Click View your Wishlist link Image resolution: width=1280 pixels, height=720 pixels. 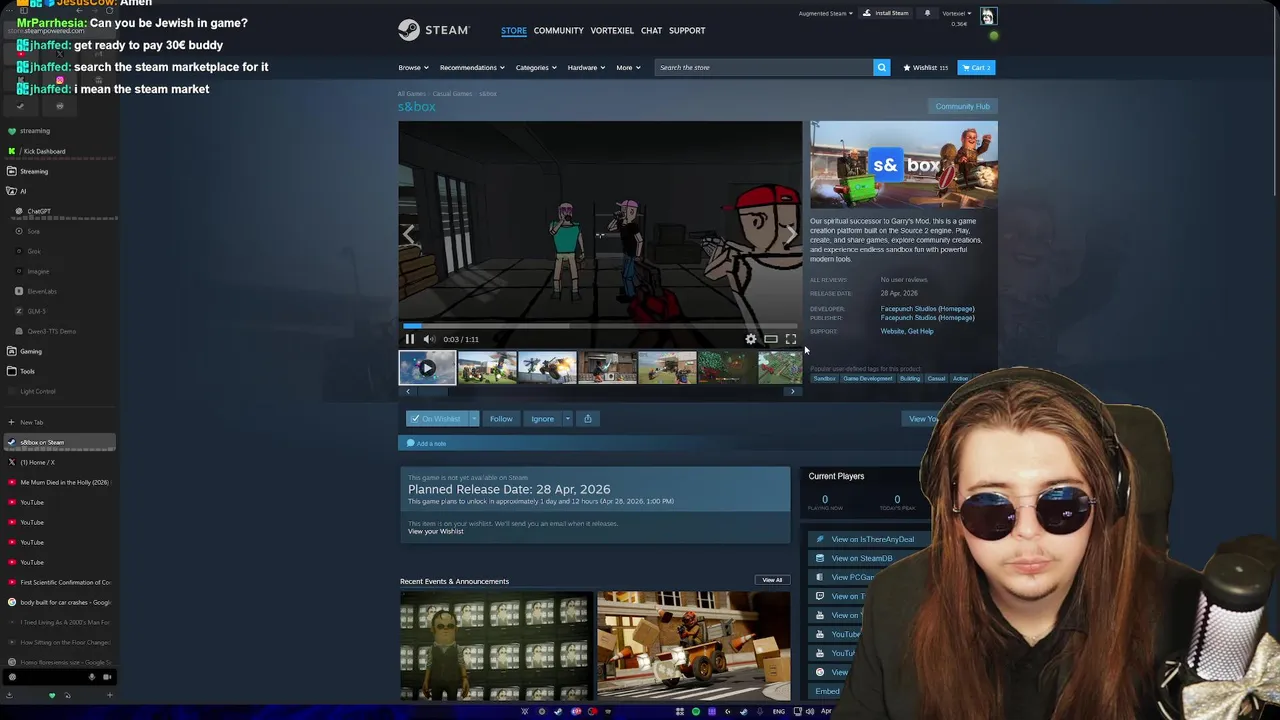[435, 531]
